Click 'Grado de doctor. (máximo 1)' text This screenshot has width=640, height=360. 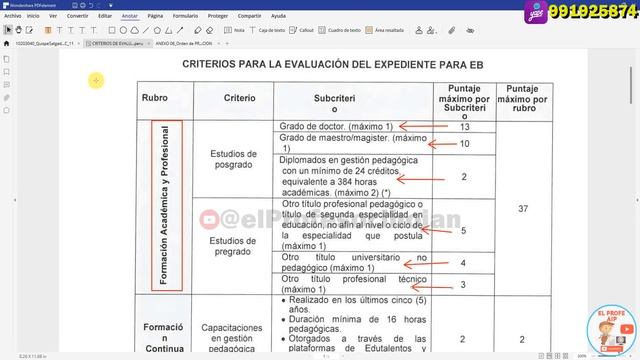click(x=336, y=126)
